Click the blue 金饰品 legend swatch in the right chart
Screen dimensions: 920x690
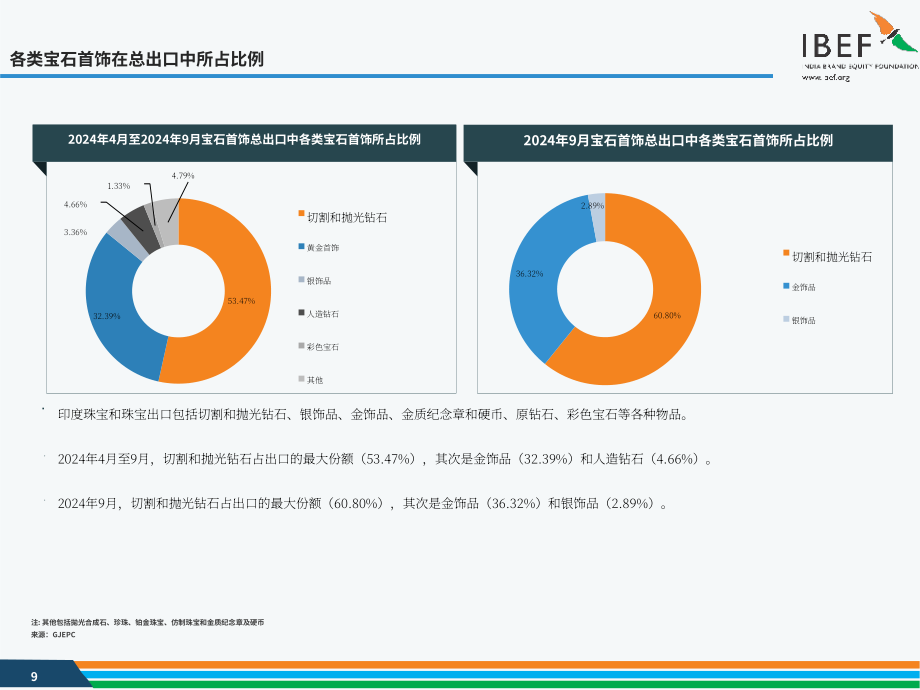(x=786, y=286)
